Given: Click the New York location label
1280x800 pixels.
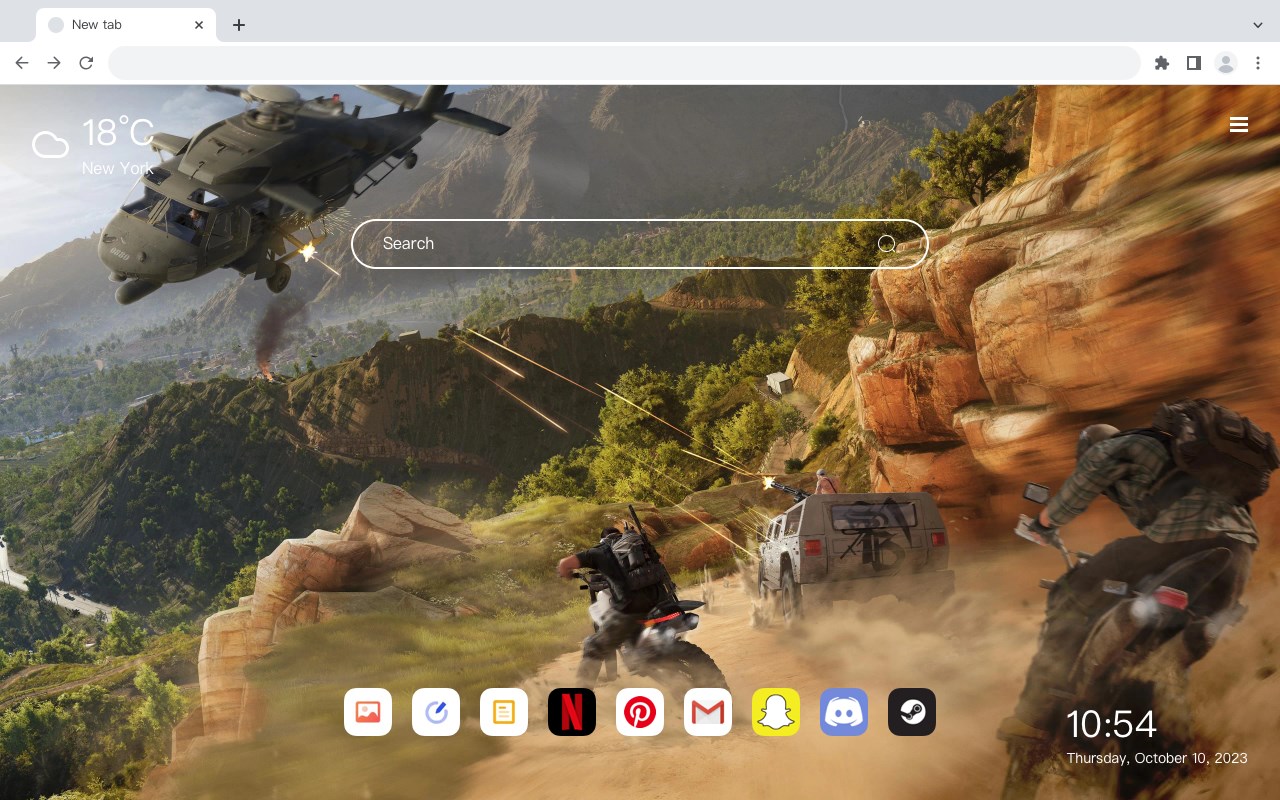Looking at the screenshot, I should click(118, 168).
